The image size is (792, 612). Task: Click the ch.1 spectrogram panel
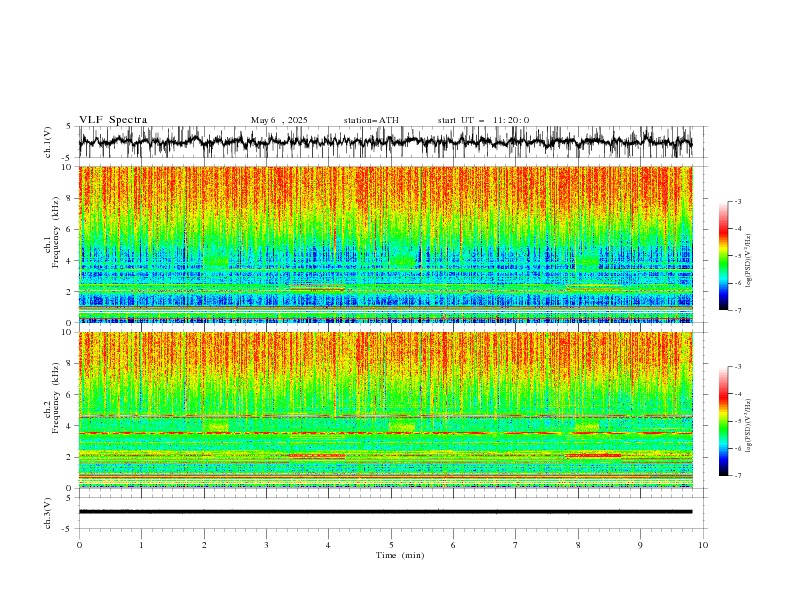coord(385,244)
